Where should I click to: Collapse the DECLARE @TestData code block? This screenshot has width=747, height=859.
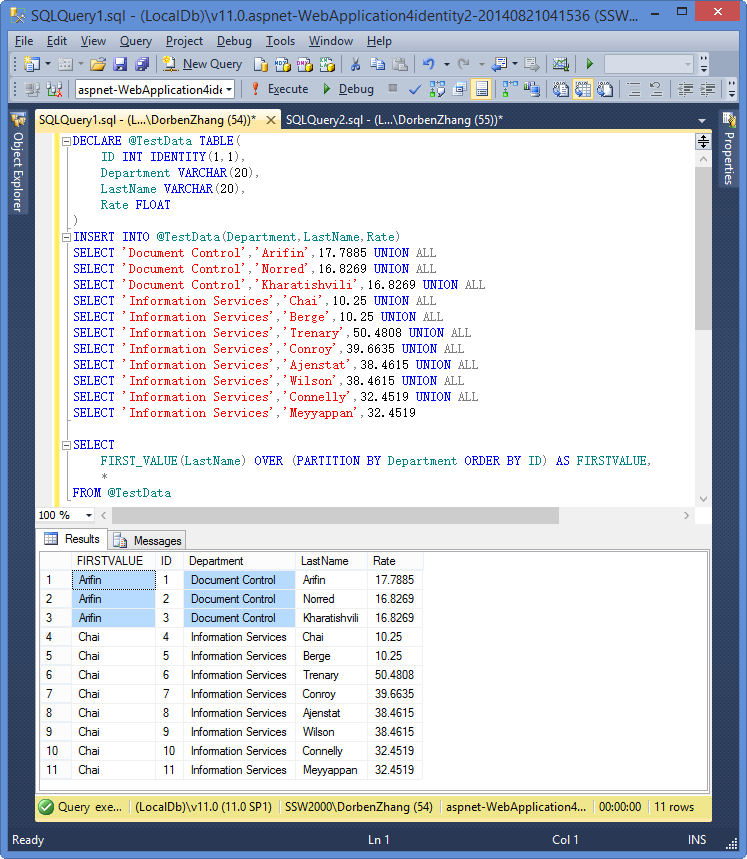(66, 141)
